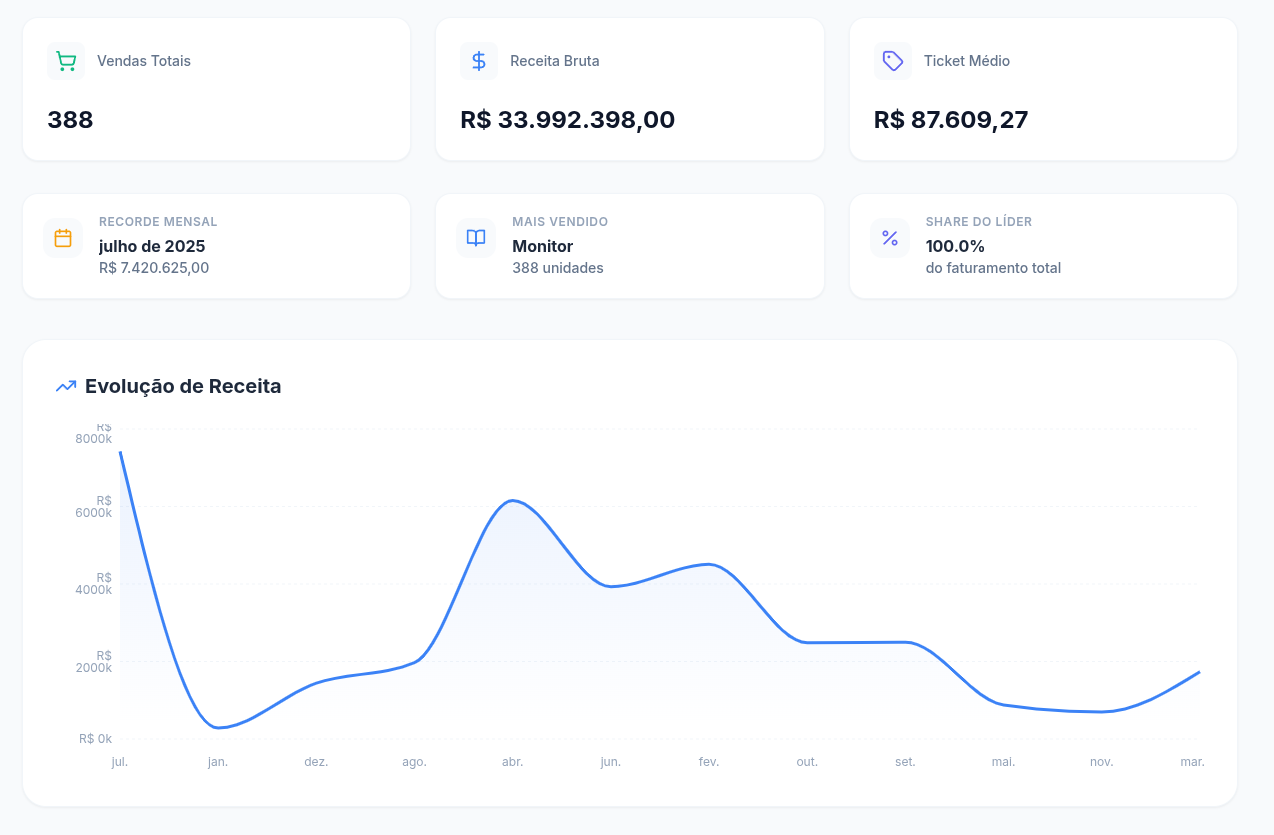Click the 388 total sales value
The height and width of the screenshot is (835, 1274).
70,120
